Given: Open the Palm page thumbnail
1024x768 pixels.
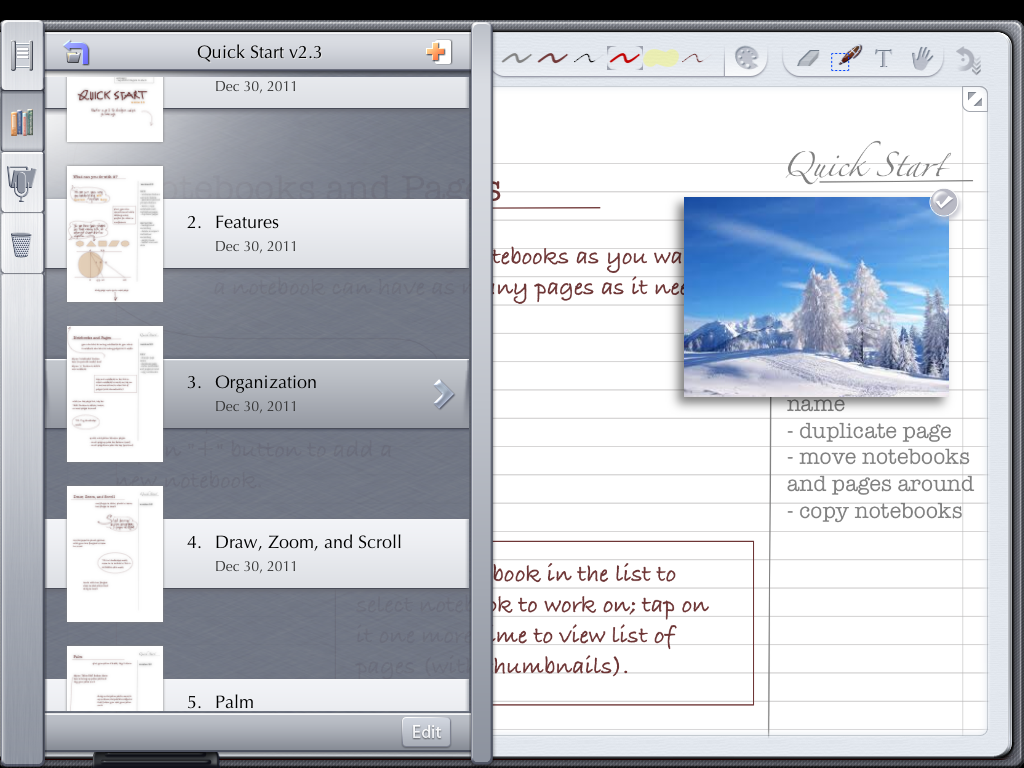Looking at the screenshot, I should 115,678.
